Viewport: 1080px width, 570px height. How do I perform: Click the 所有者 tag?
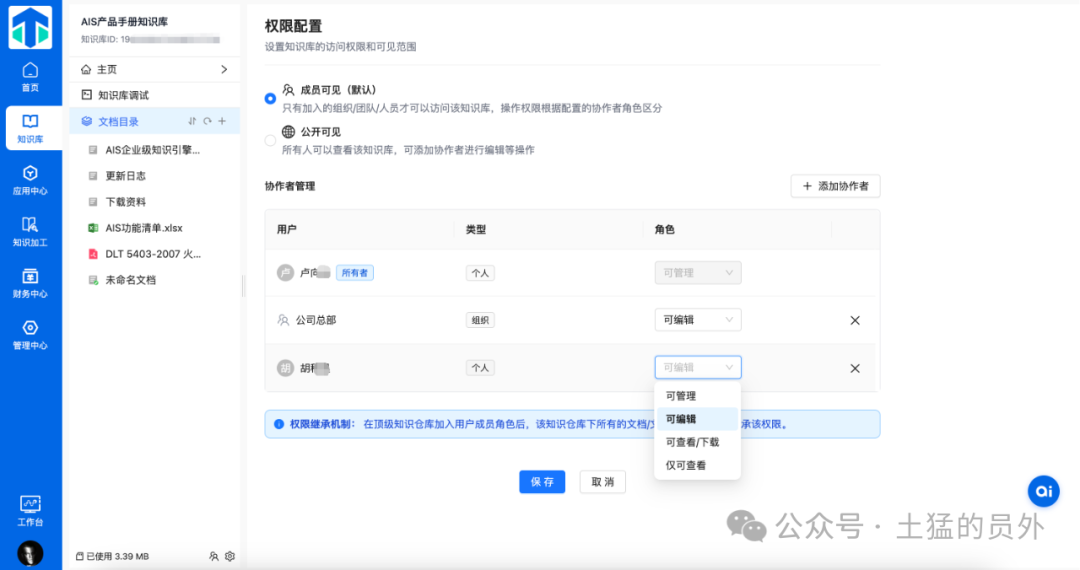tap(355, 273)
